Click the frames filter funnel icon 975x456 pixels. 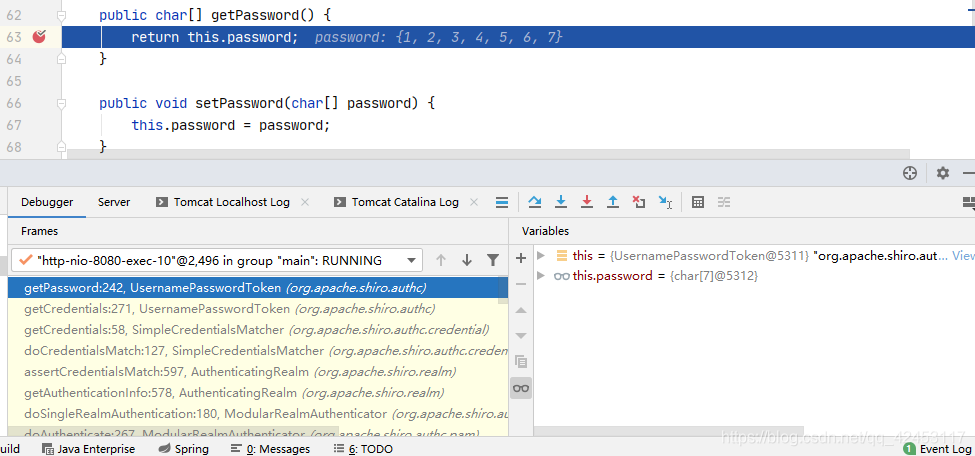point(492,260)
